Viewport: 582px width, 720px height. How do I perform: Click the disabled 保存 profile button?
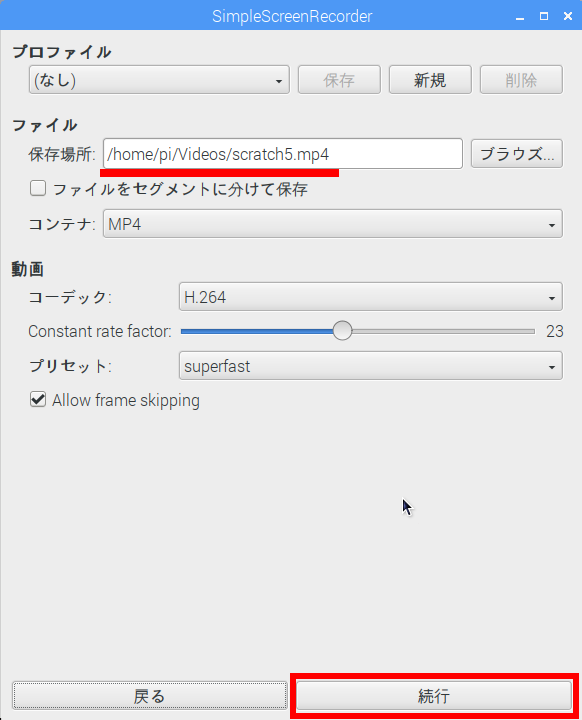click(339, 80)
